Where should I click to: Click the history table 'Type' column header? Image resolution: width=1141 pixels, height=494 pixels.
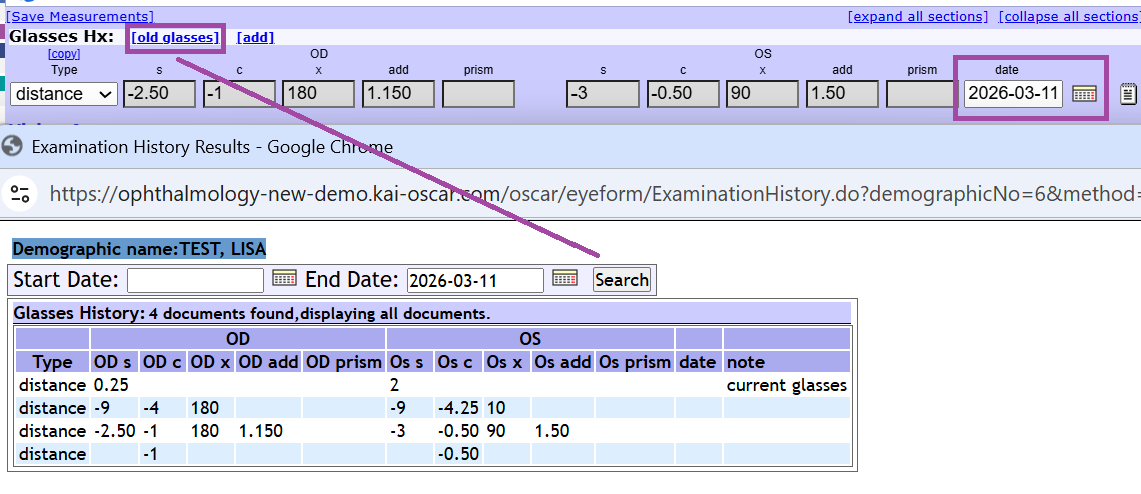53,362
